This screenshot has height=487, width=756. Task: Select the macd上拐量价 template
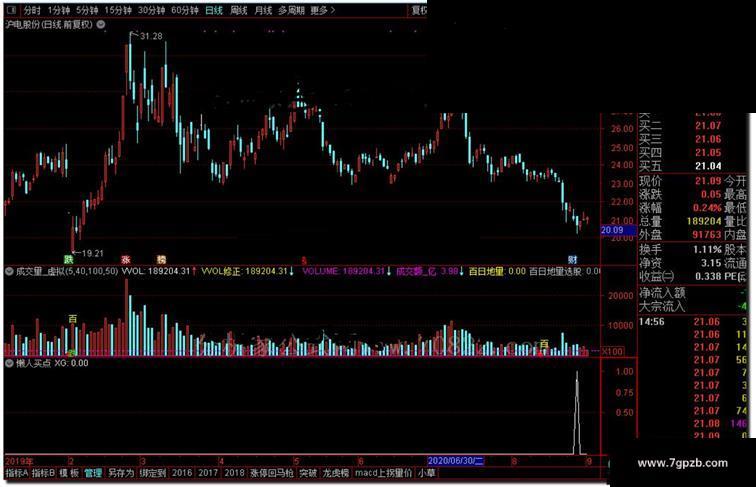384,473
